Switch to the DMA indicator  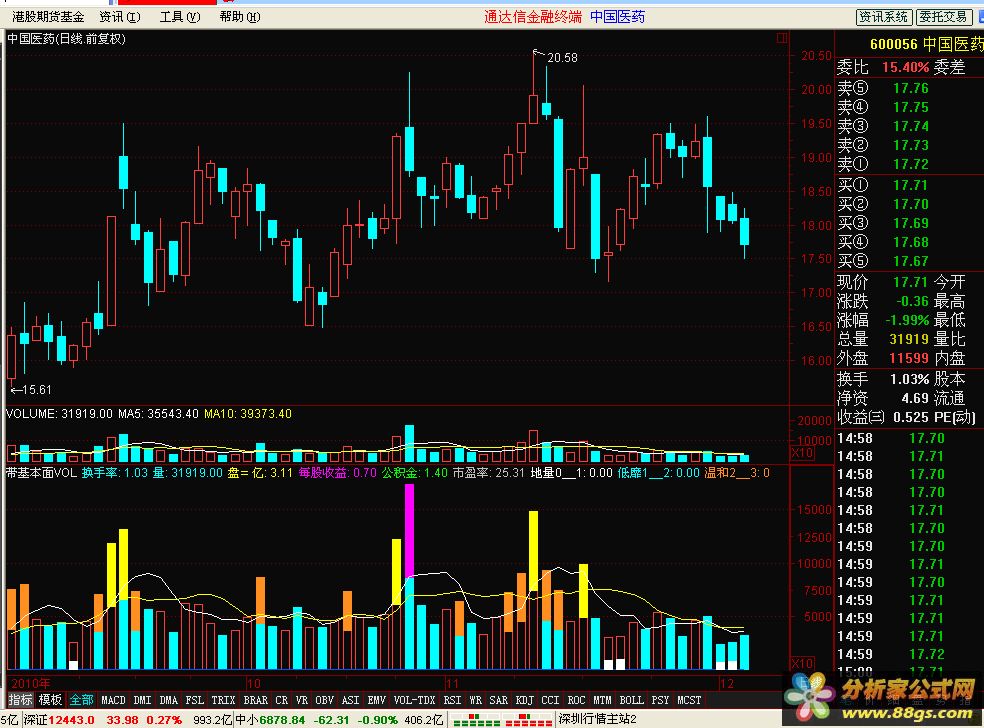[168, 700]
